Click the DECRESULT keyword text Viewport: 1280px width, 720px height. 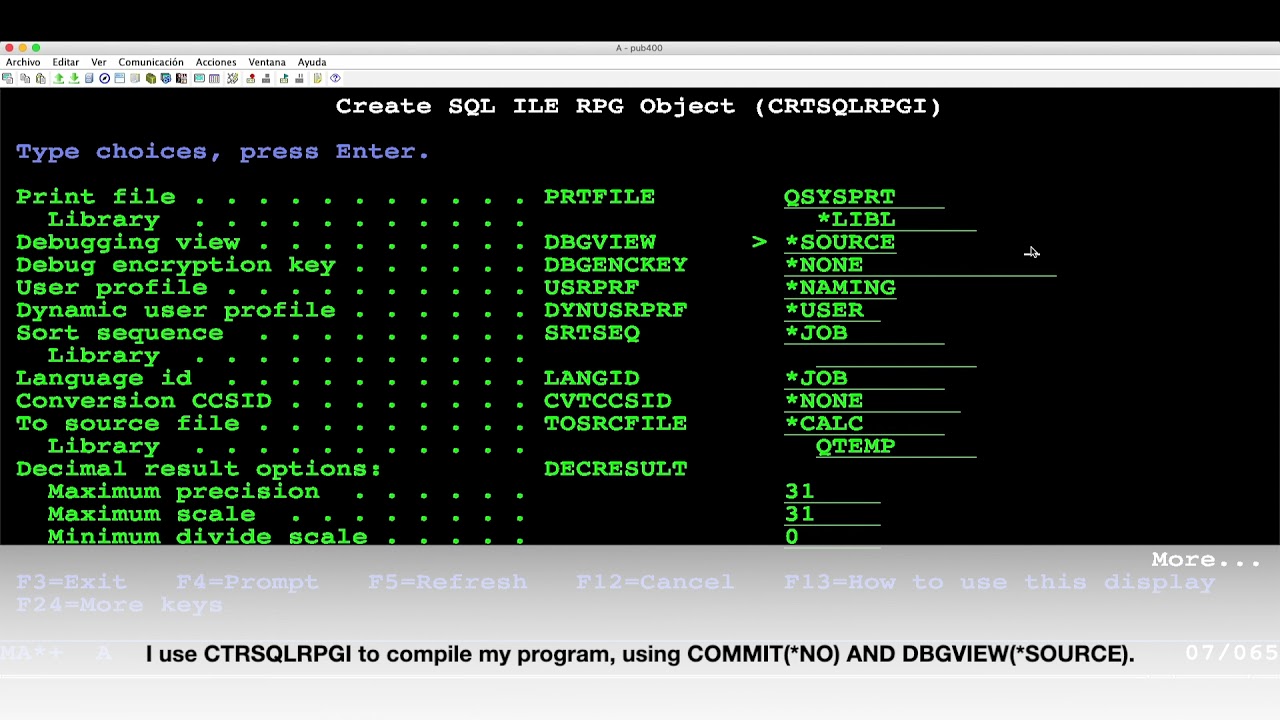tap(616, 469)
